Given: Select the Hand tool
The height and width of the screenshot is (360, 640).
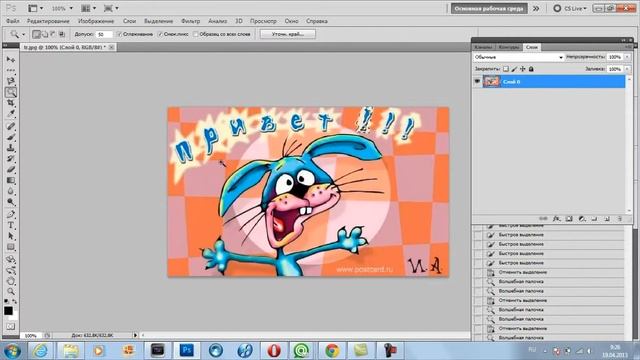Looking at the screenshot, I should pos(11,281).
